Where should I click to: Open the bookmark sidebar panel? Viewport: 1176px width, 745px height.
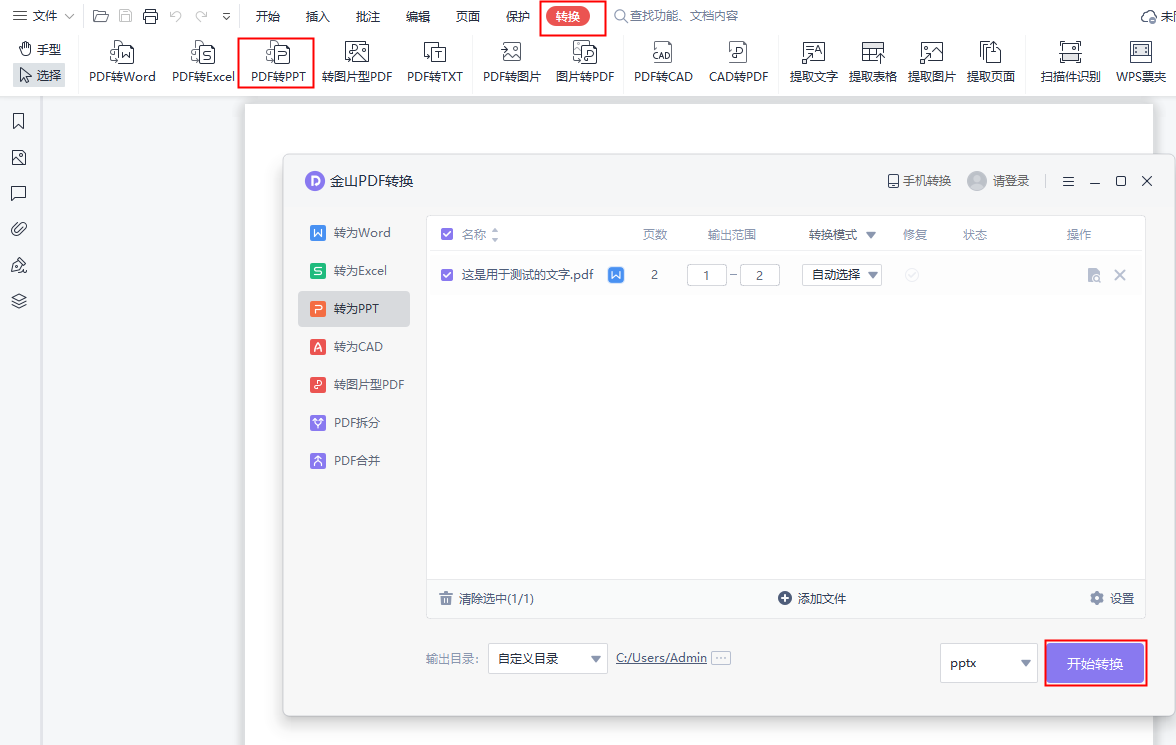19,122
